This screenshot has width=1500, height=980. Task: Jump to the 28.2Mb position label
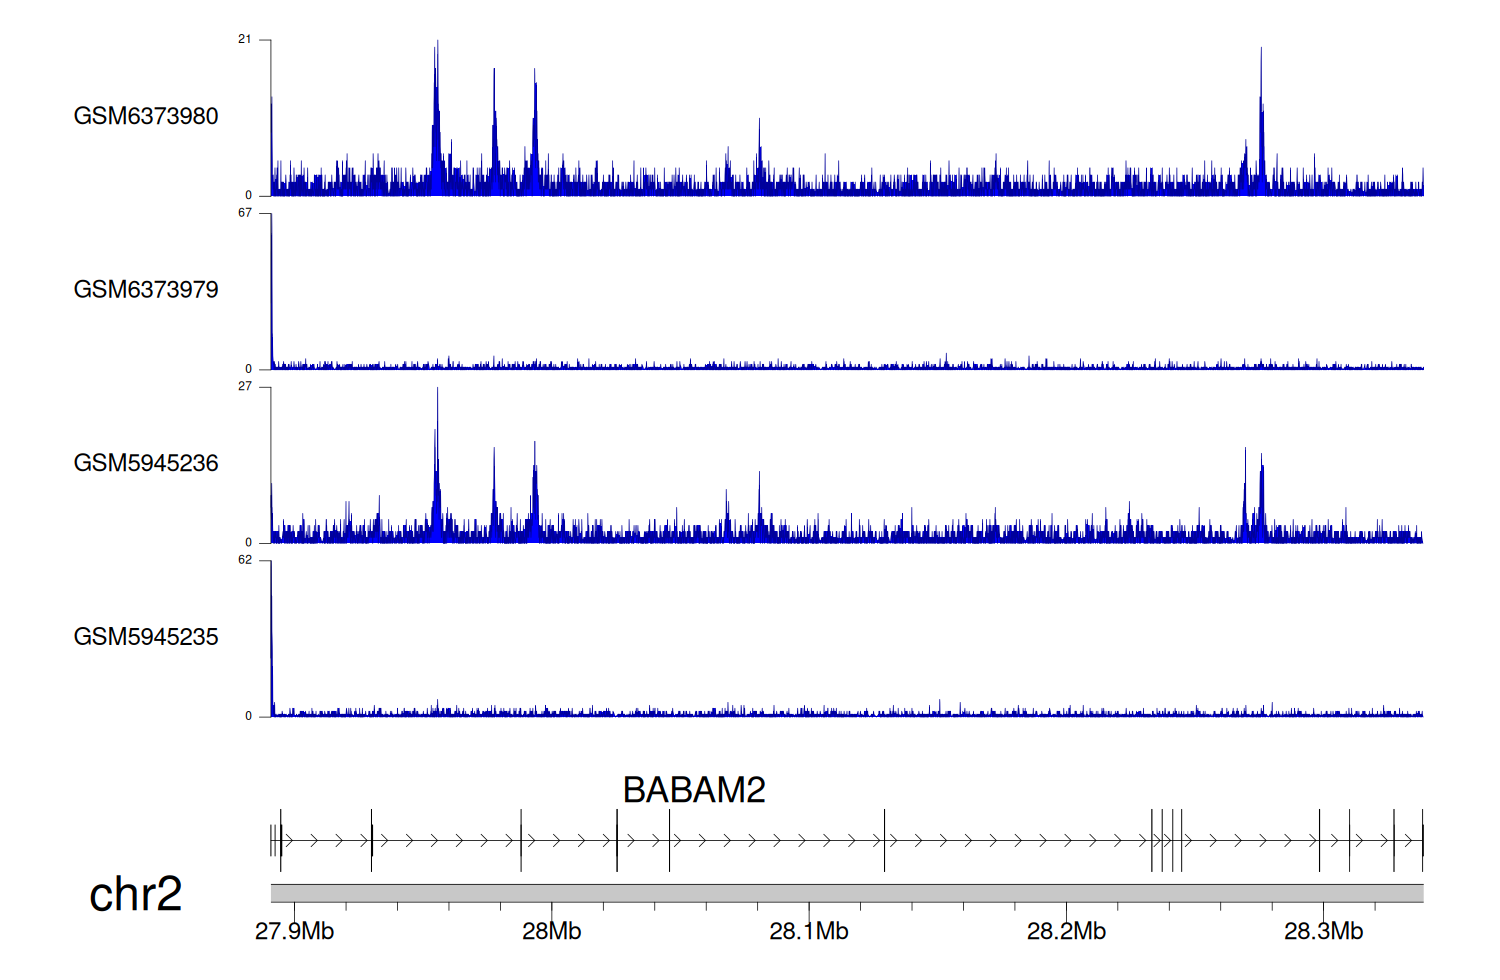(x=1066, y=931)
